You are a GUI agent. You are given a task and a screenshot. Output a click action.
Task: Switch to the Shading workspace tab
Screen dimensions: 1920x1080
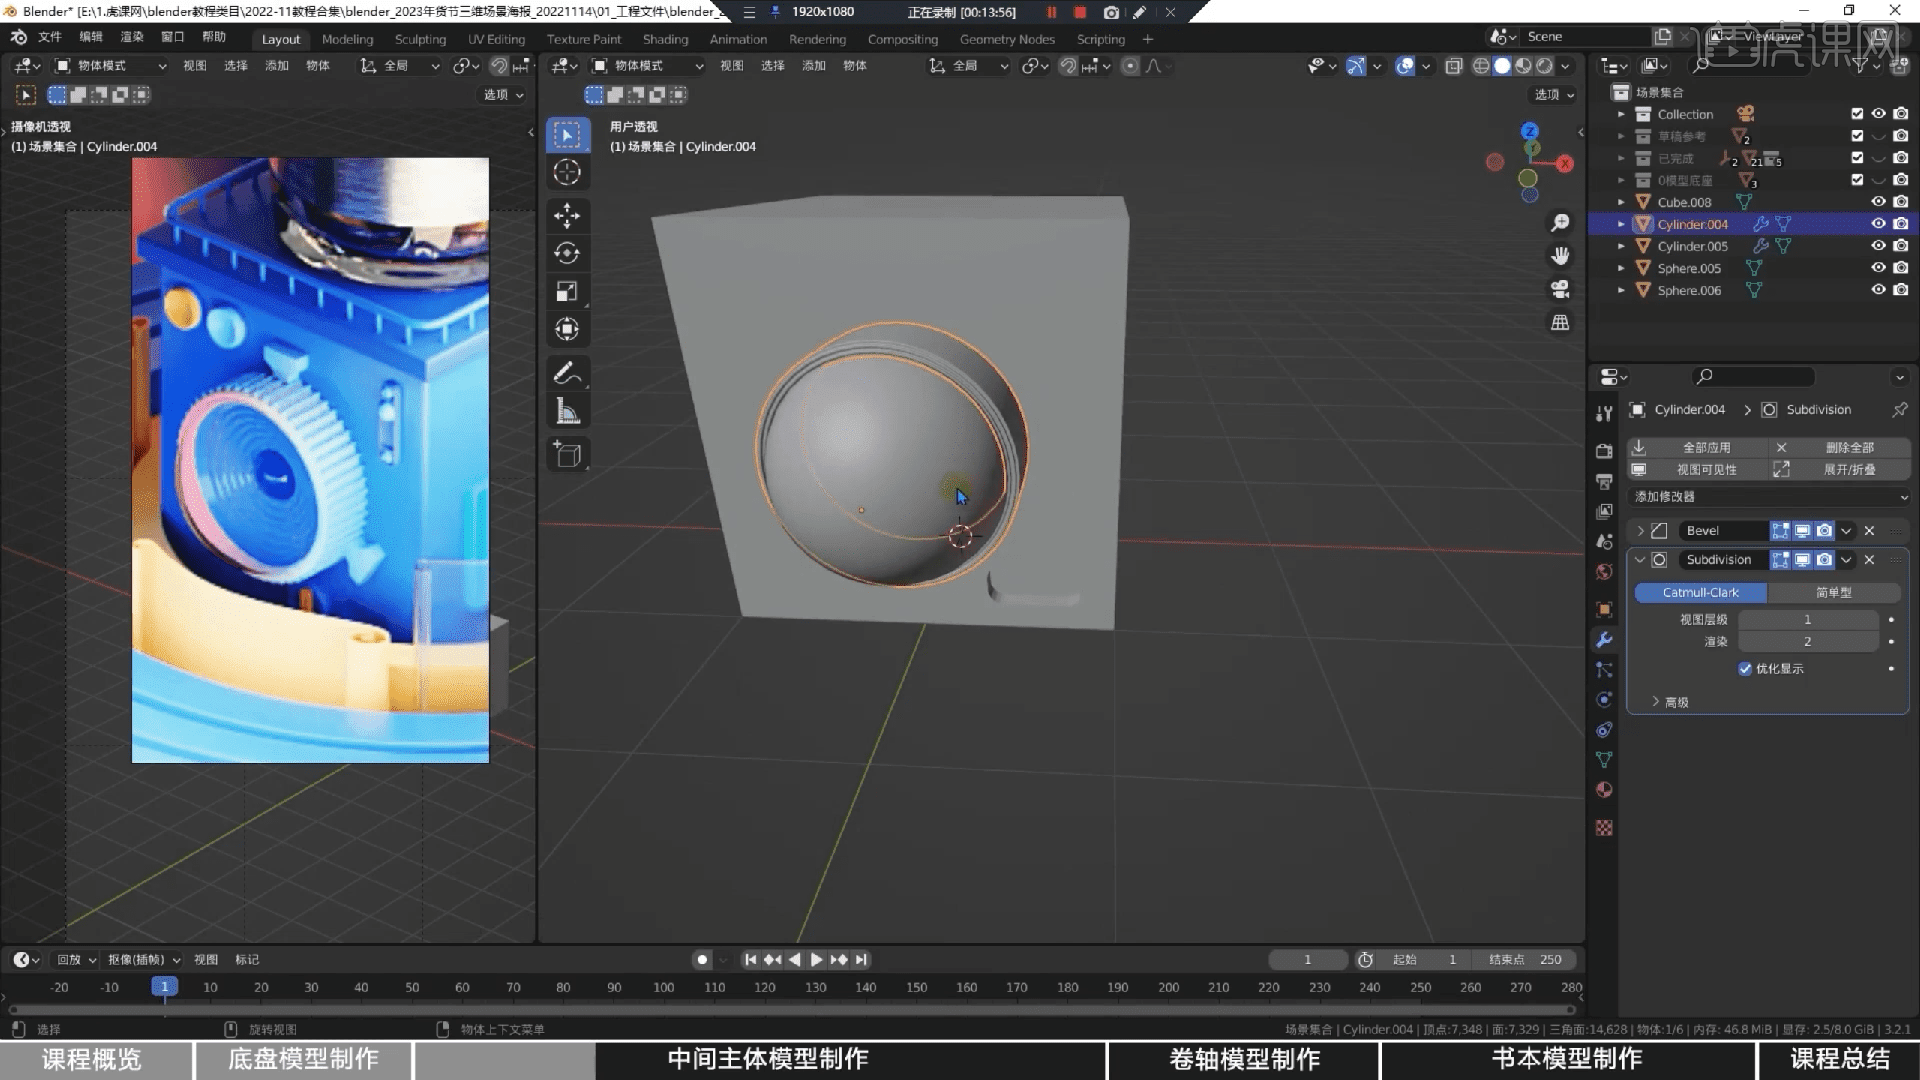tap(665, 39)
